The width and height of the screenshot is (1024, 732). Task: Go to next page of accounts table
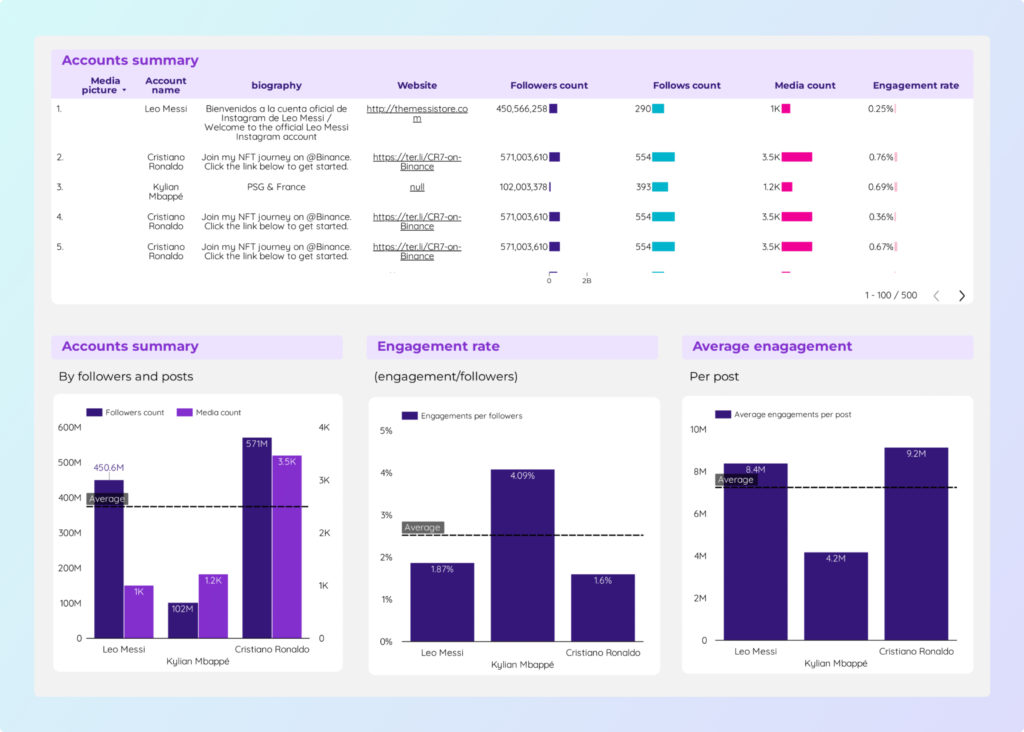click(x=962, y=296)
